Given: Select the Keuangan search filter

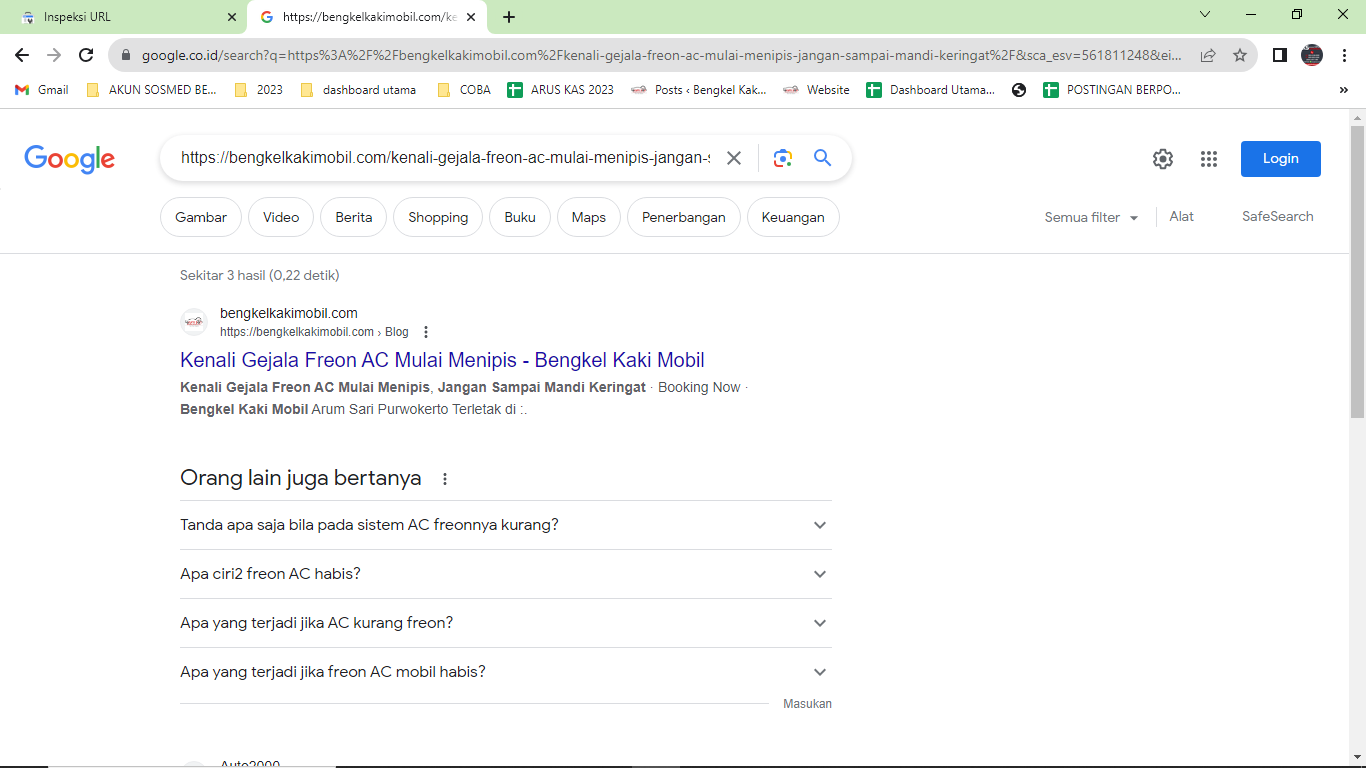Looking at the screenshot, I should coord(793,217).
